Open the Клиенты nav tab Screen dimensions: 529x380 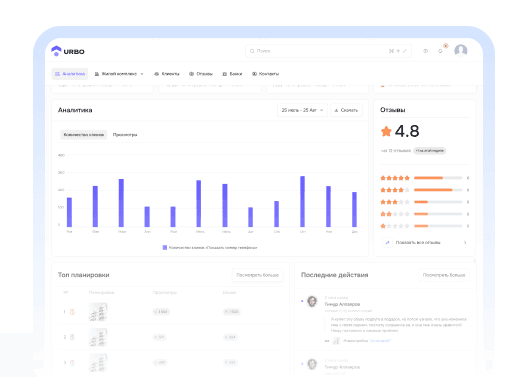coord(167,74)
